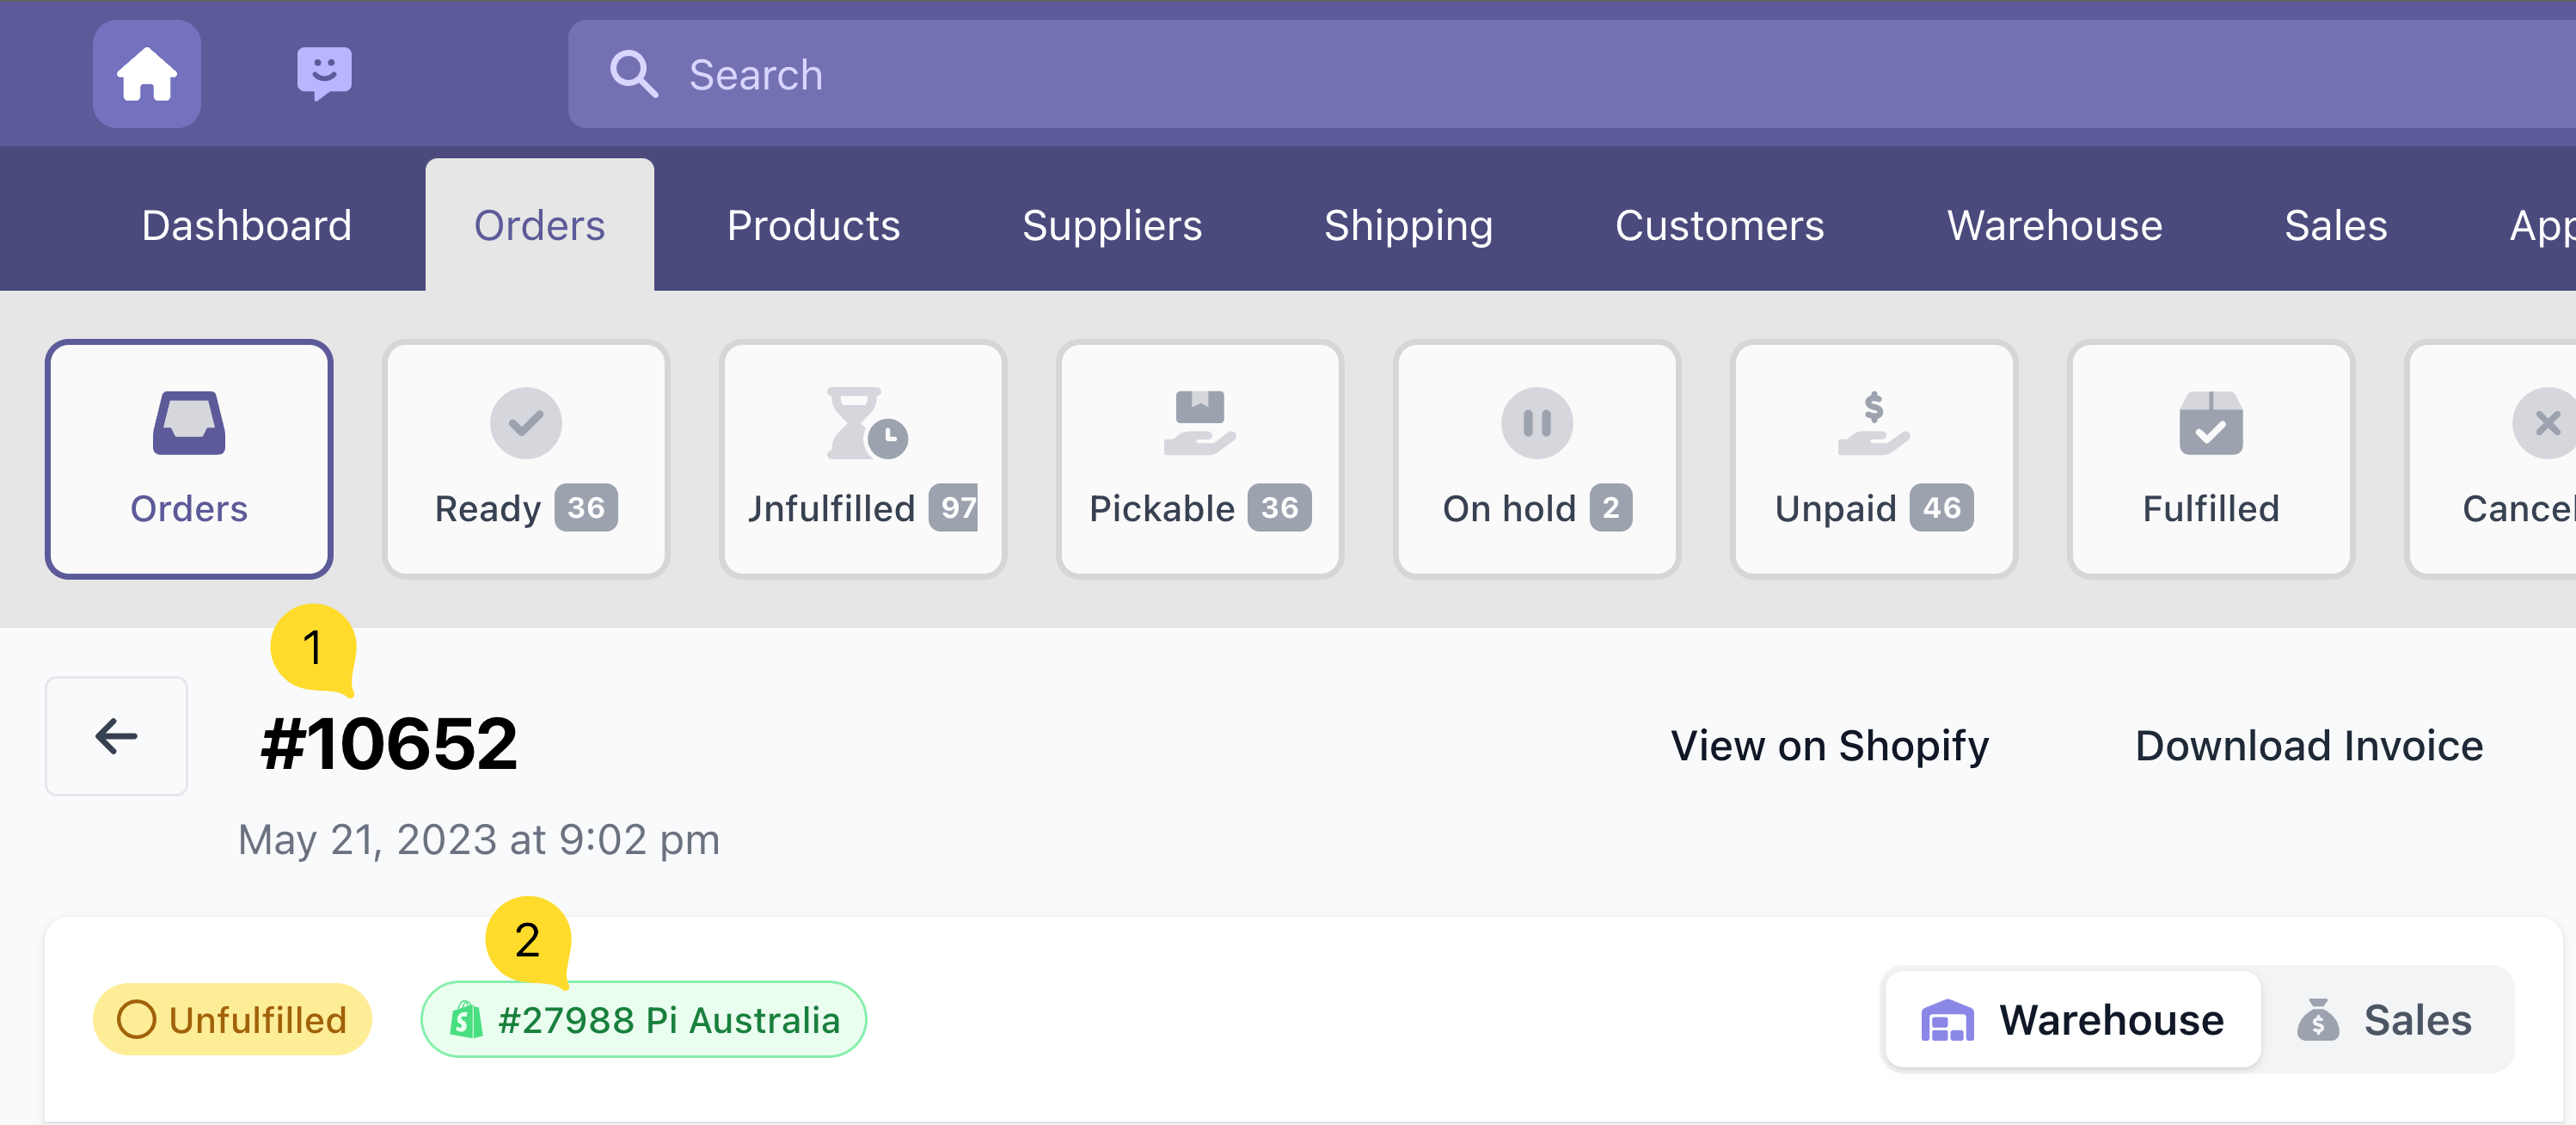
Task: Select the all Orders filter card
Action: [x=189, y=459]
